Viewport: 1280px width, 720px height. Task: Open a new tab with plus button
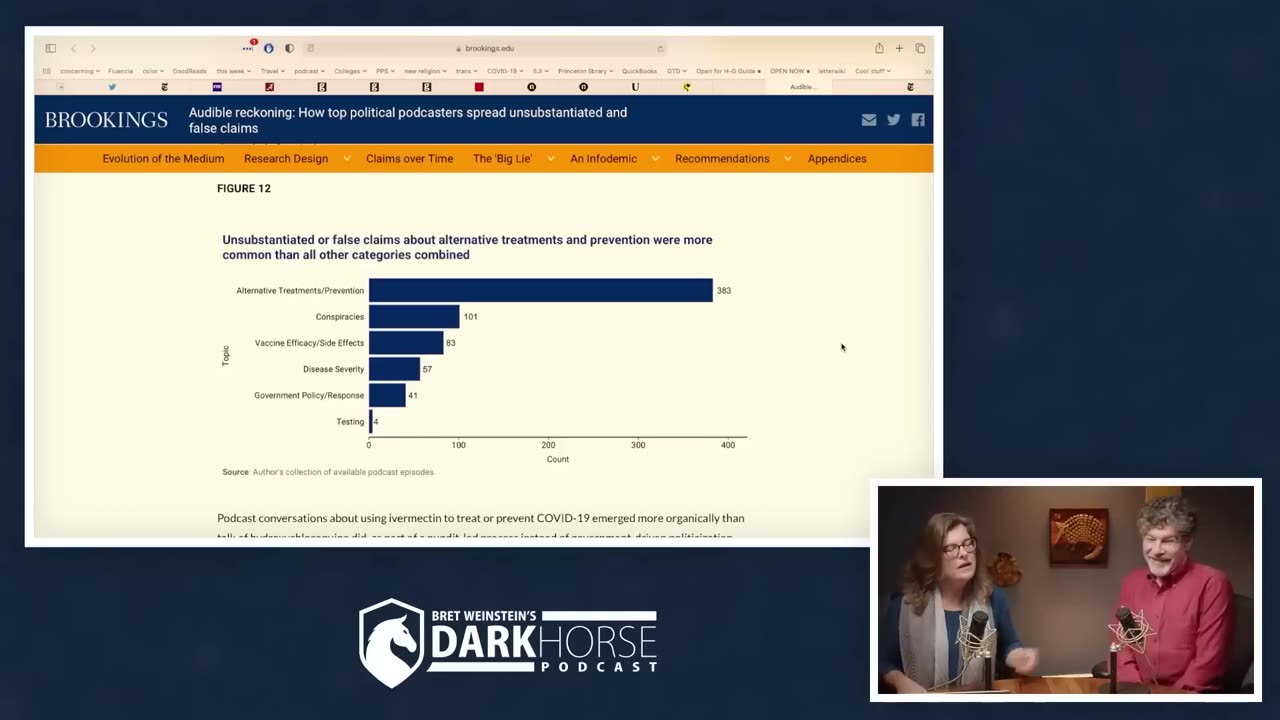point(899,48)
